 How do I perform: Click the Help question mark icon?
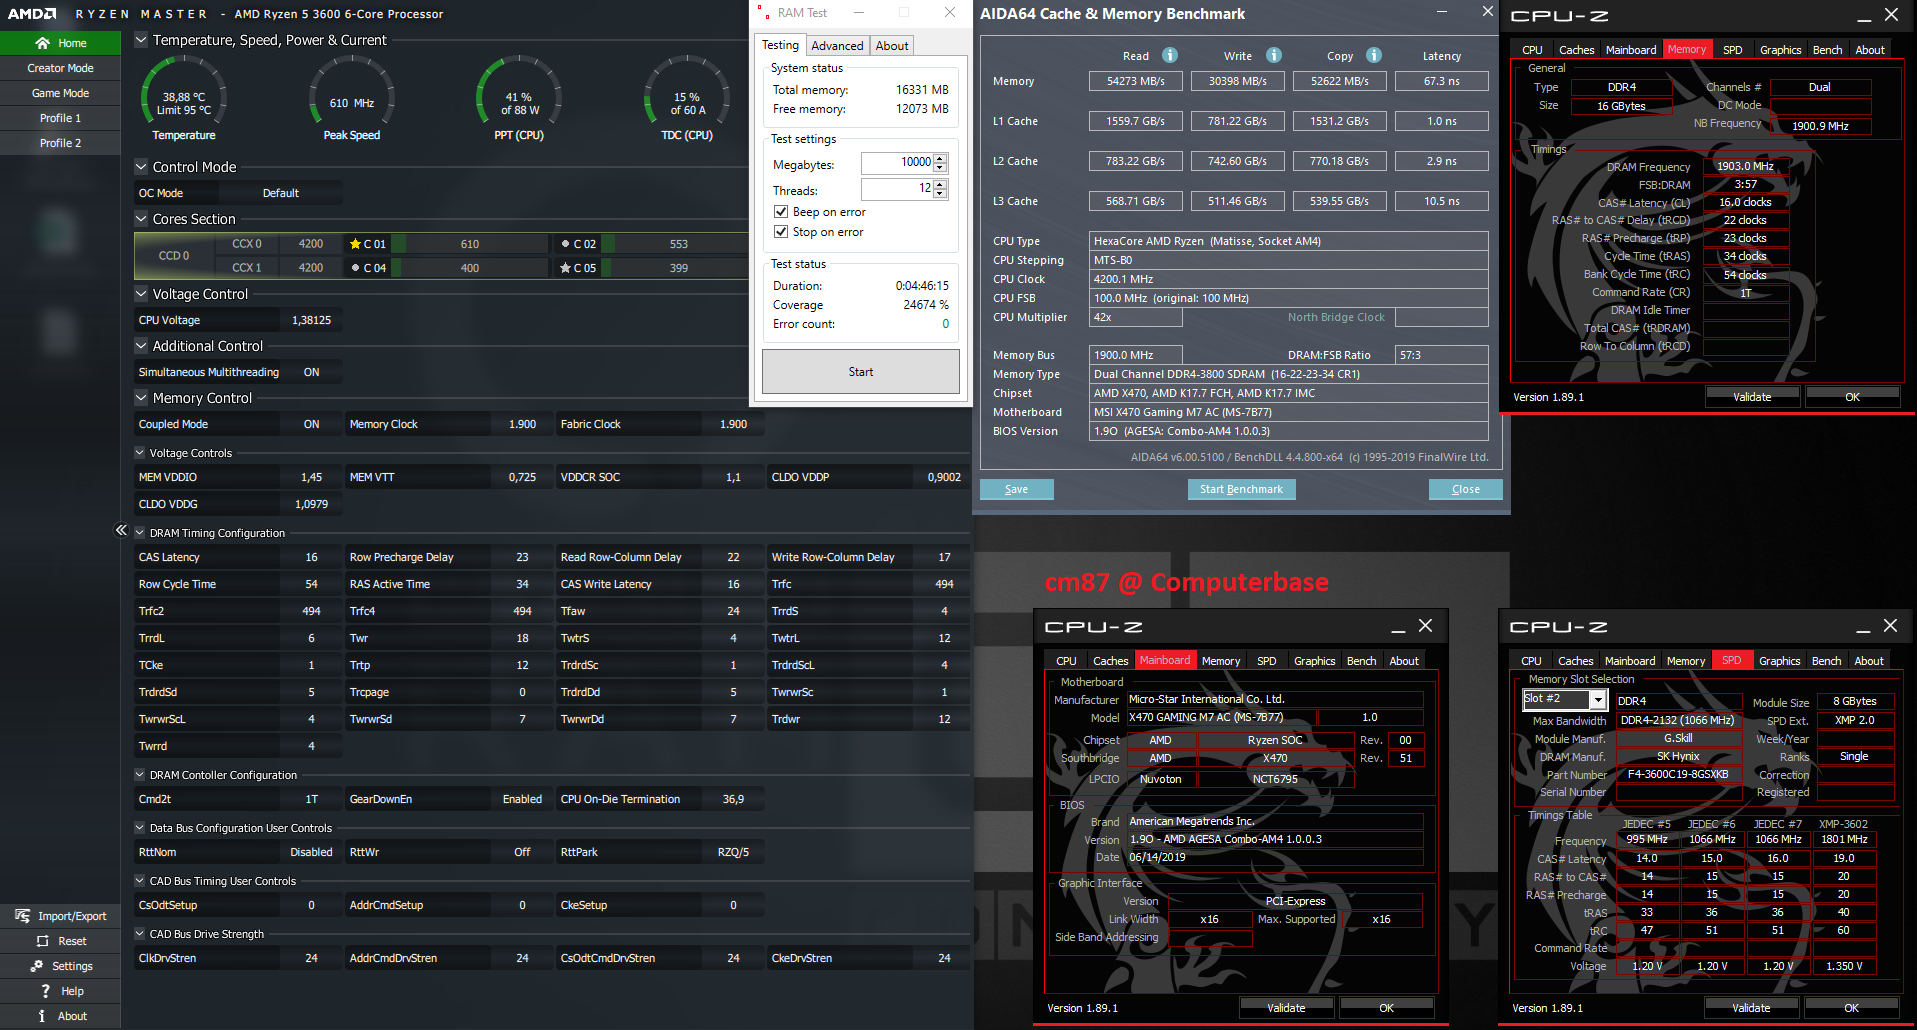45,991
